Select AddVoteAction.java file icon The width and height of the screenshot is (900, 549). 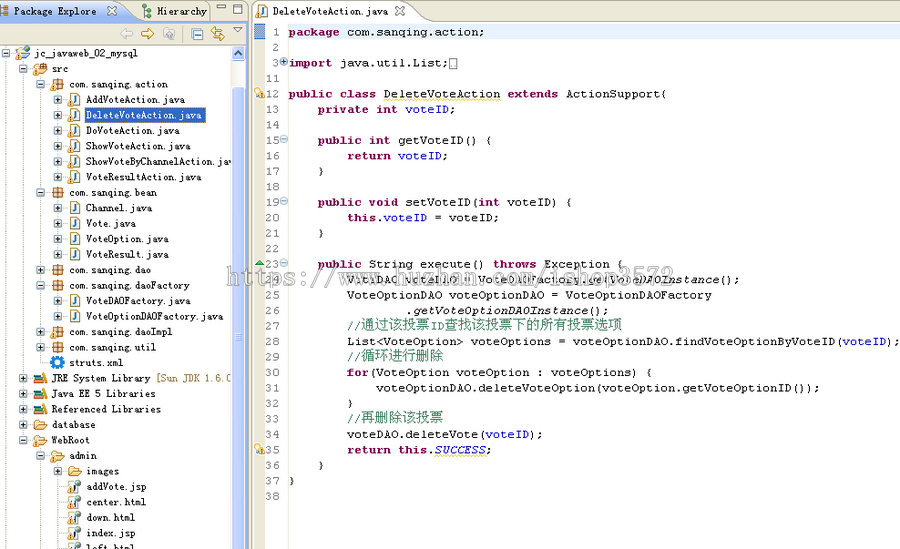(x=74, y=100)
